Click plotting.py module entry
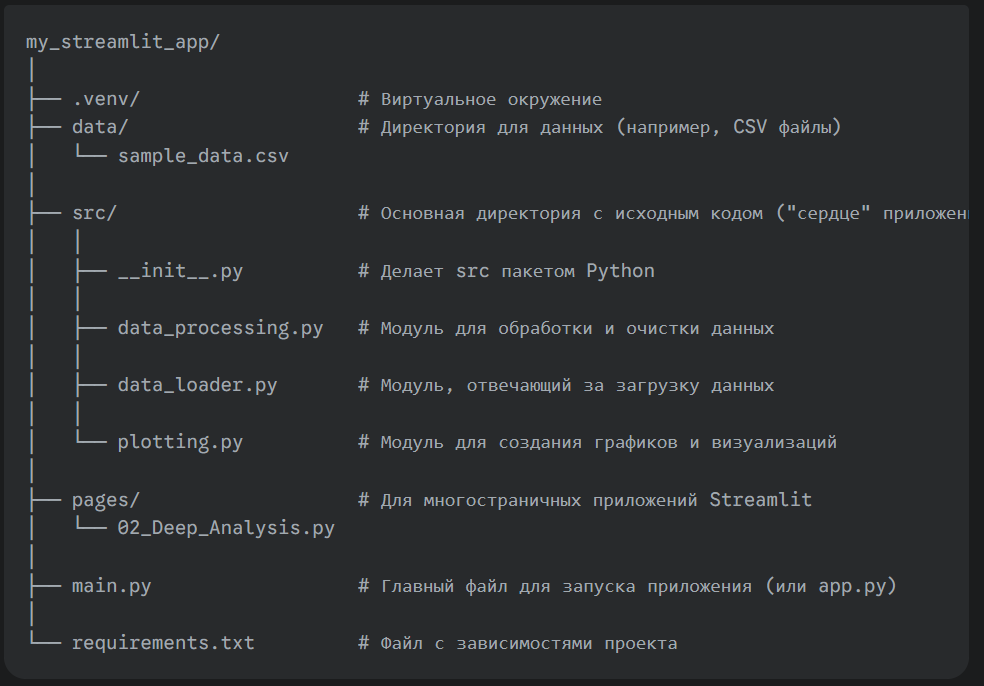The image size is (984, 686). pos(180,442)
